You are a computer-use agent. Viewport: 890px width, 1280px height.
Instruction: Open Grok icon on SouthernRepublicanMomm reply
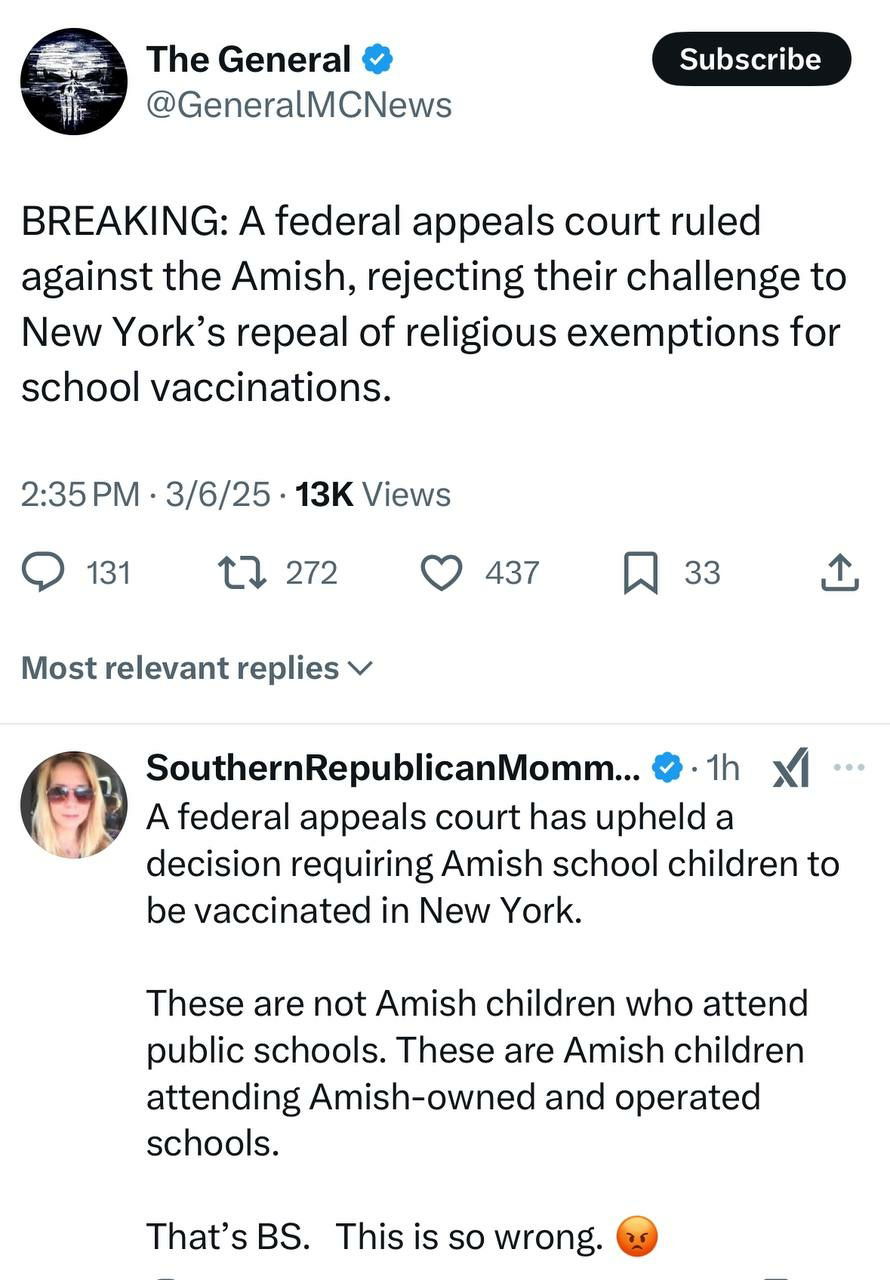[791, 768]
